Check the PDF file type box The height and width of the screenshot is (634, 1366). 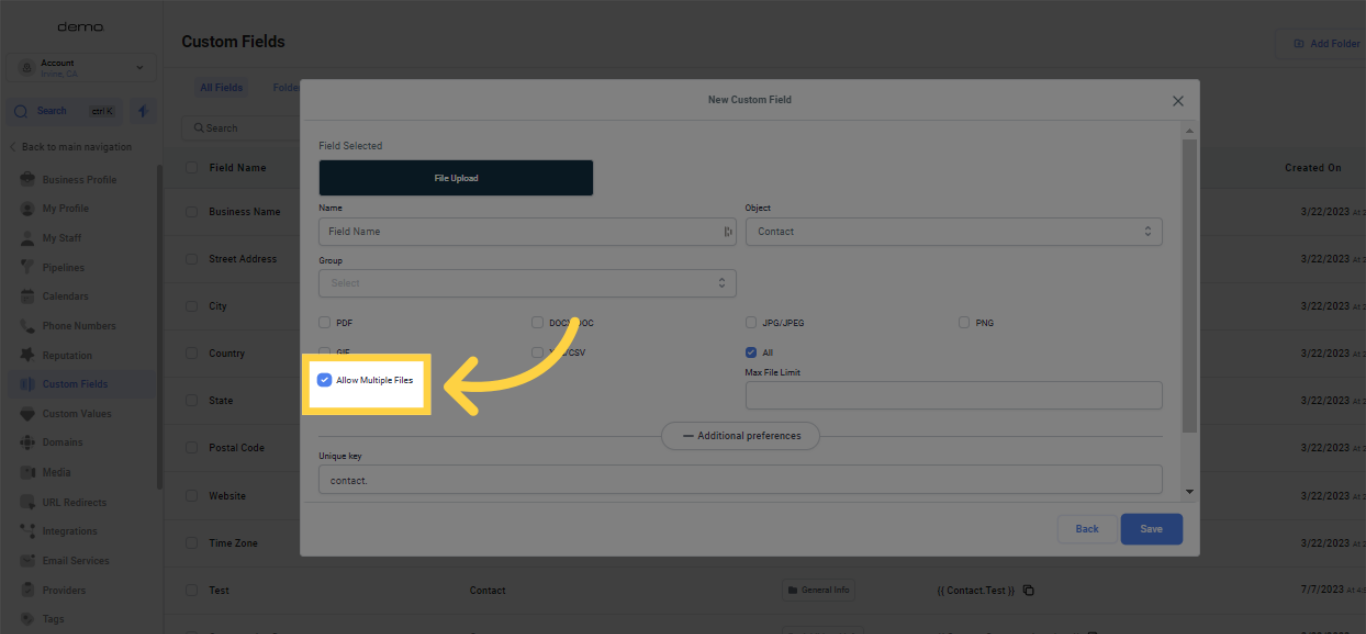[x=324, y=323]
